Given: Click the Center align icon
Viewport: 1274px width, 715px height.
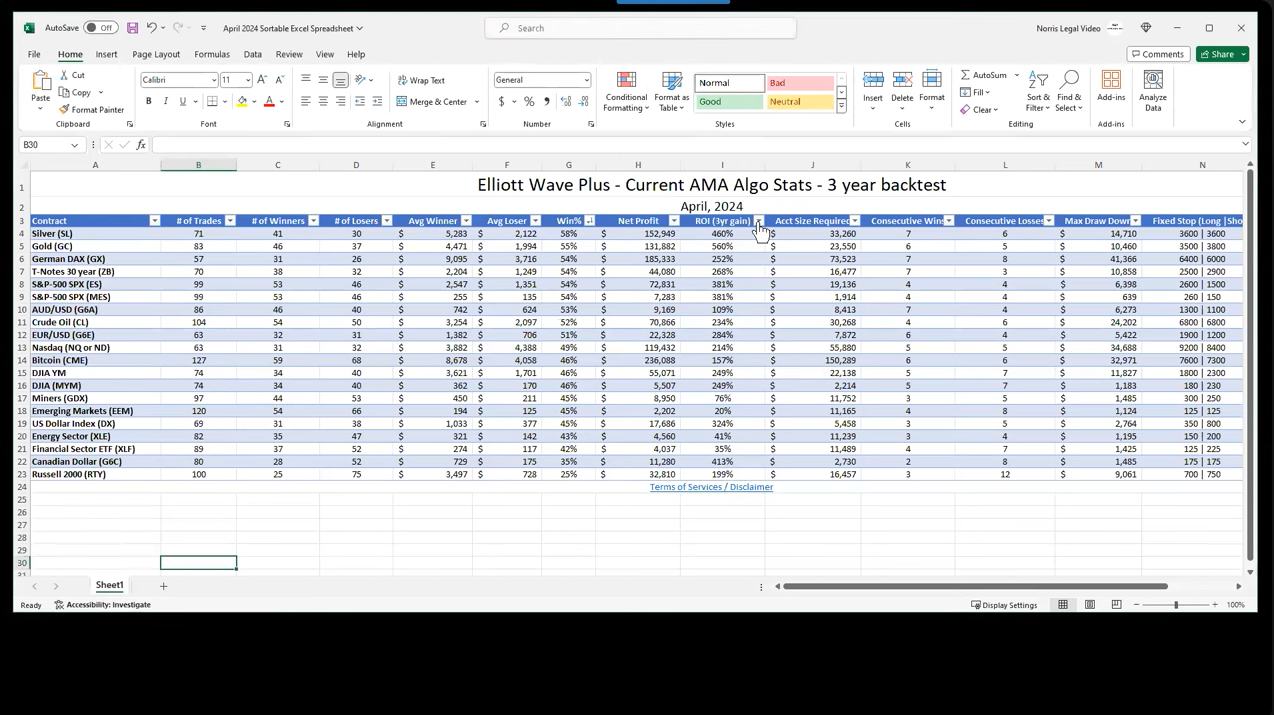Looking at the screenshot, I should coord(323,101).
